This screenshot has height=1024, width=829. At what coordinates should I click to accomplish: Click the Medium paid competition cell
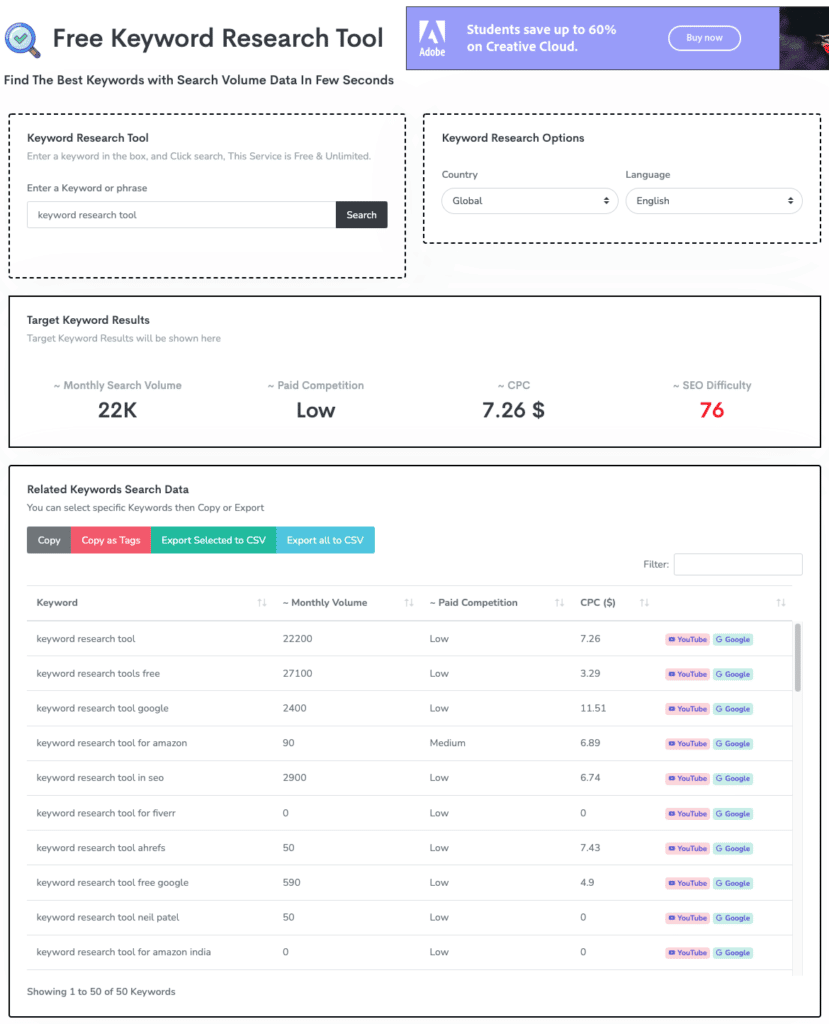[x=447, y=743]
